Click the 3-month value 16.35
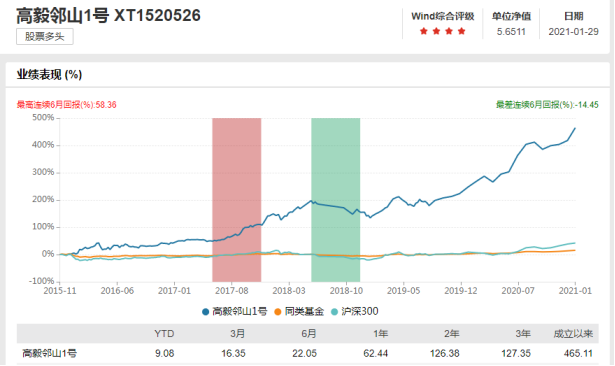Screen dimensions: 615x366 (x=233, y=353)
